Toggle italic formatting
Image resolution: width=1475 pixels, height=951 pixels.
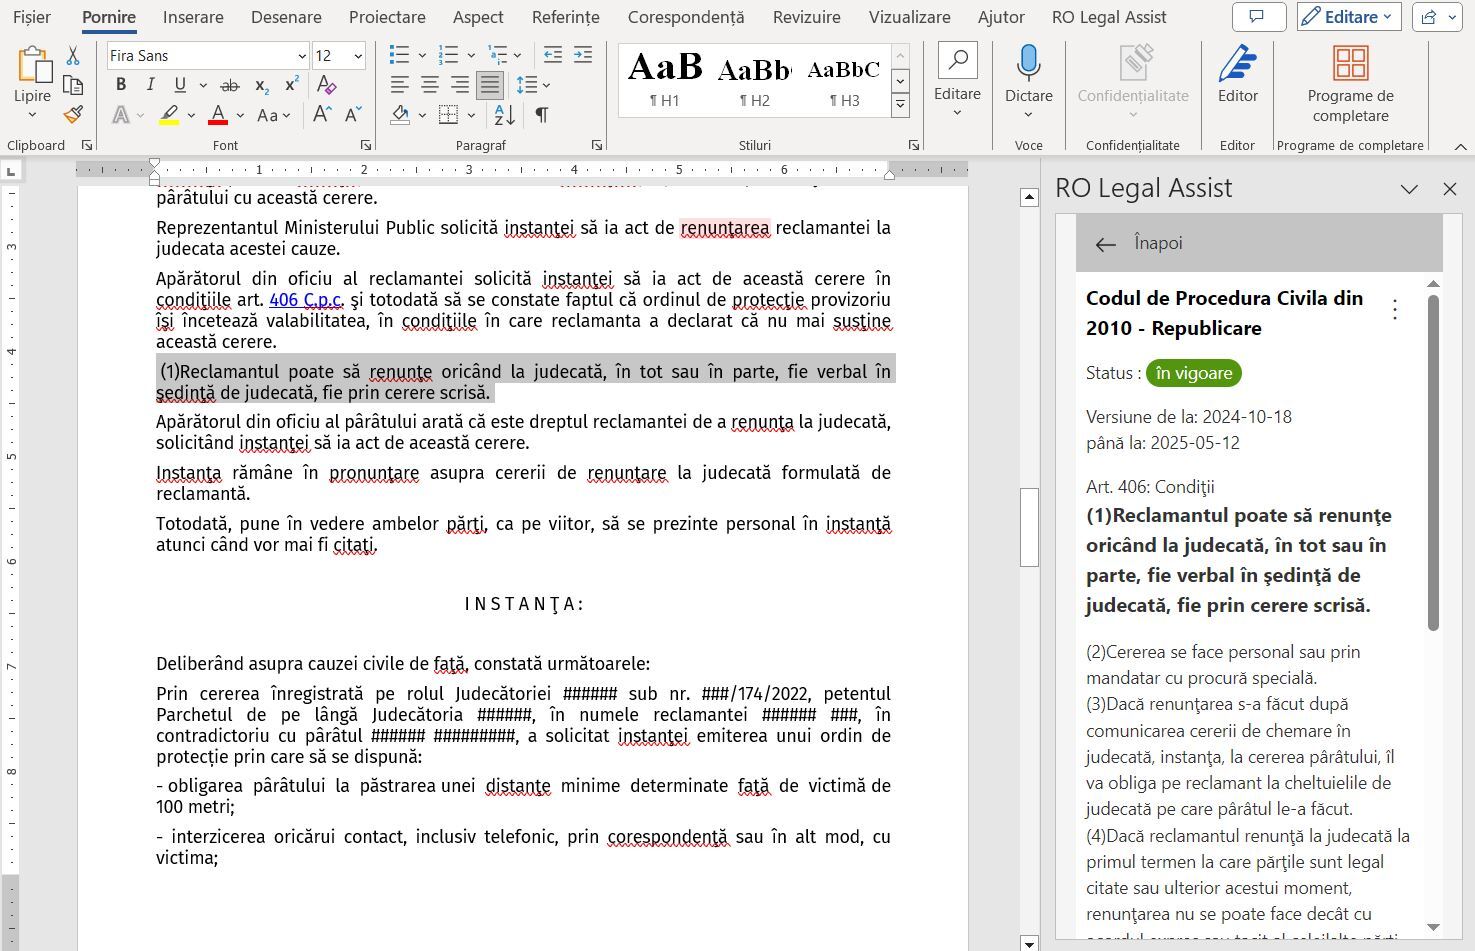[x=150, y=86]
